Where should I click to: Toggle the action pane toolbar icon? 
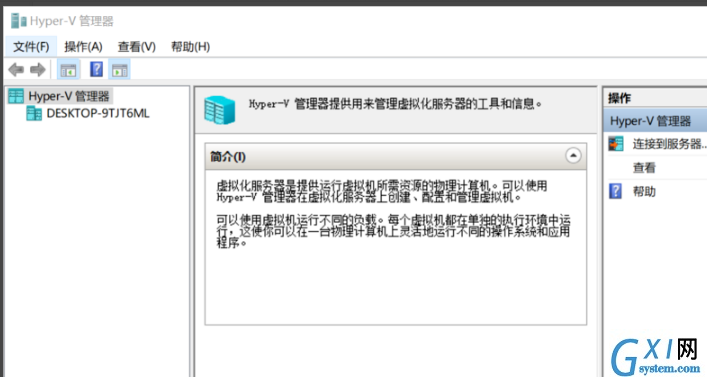119,70
